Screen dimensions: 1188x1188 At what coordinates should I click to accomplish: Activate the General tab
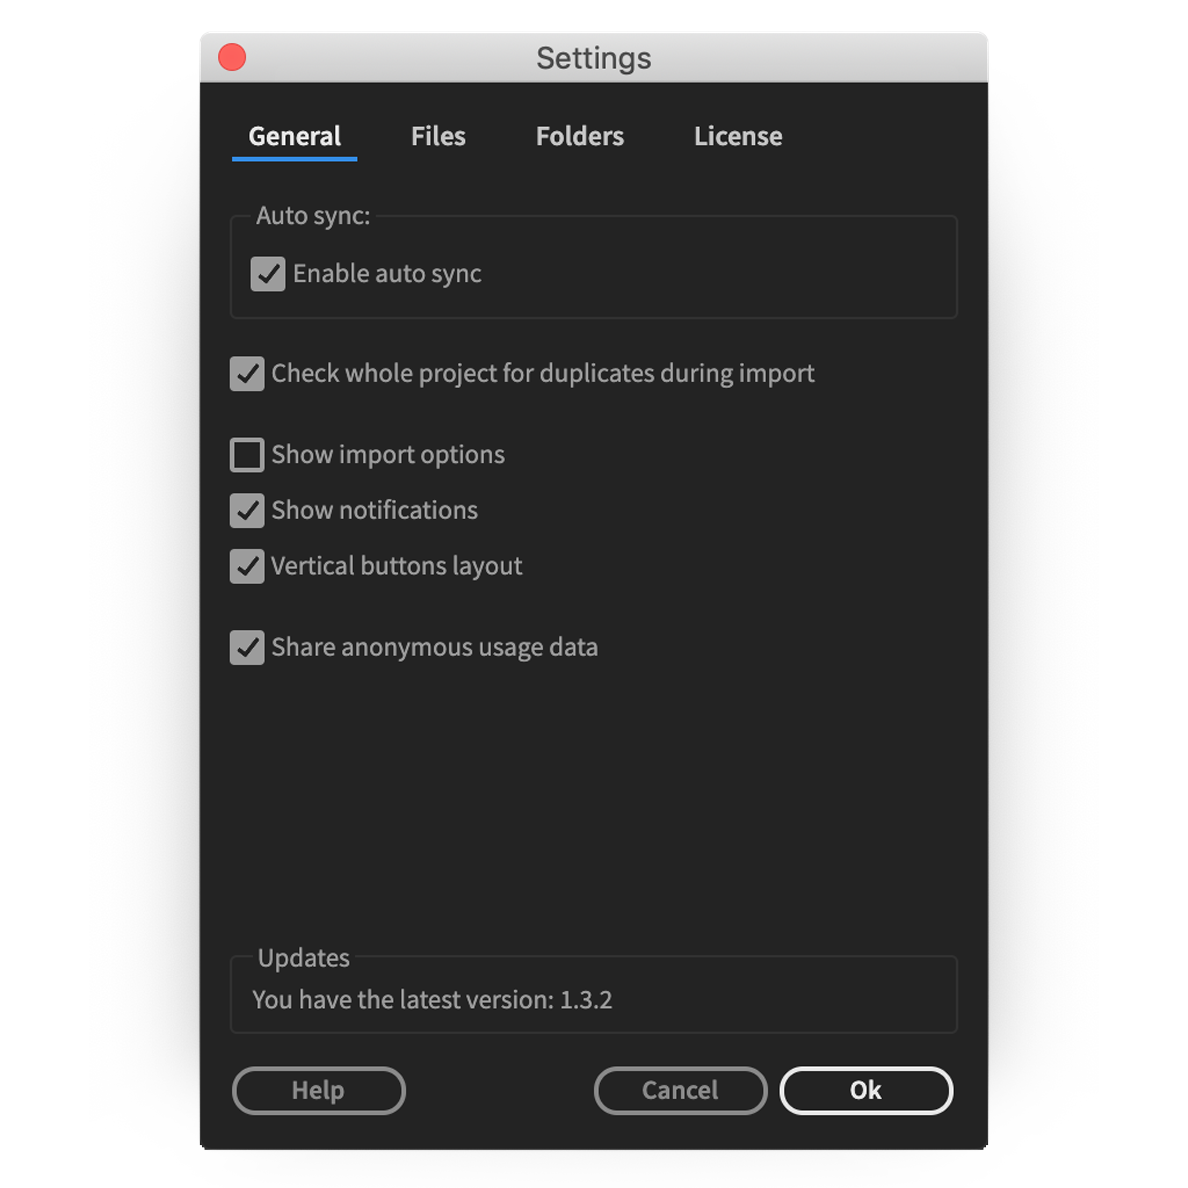tap(293, 136)
